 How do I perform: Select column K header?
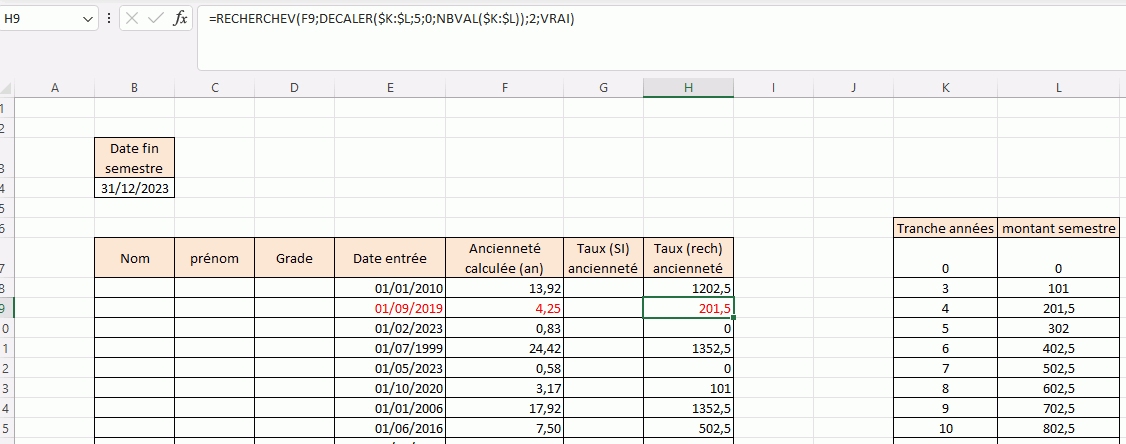pos(945,88)
